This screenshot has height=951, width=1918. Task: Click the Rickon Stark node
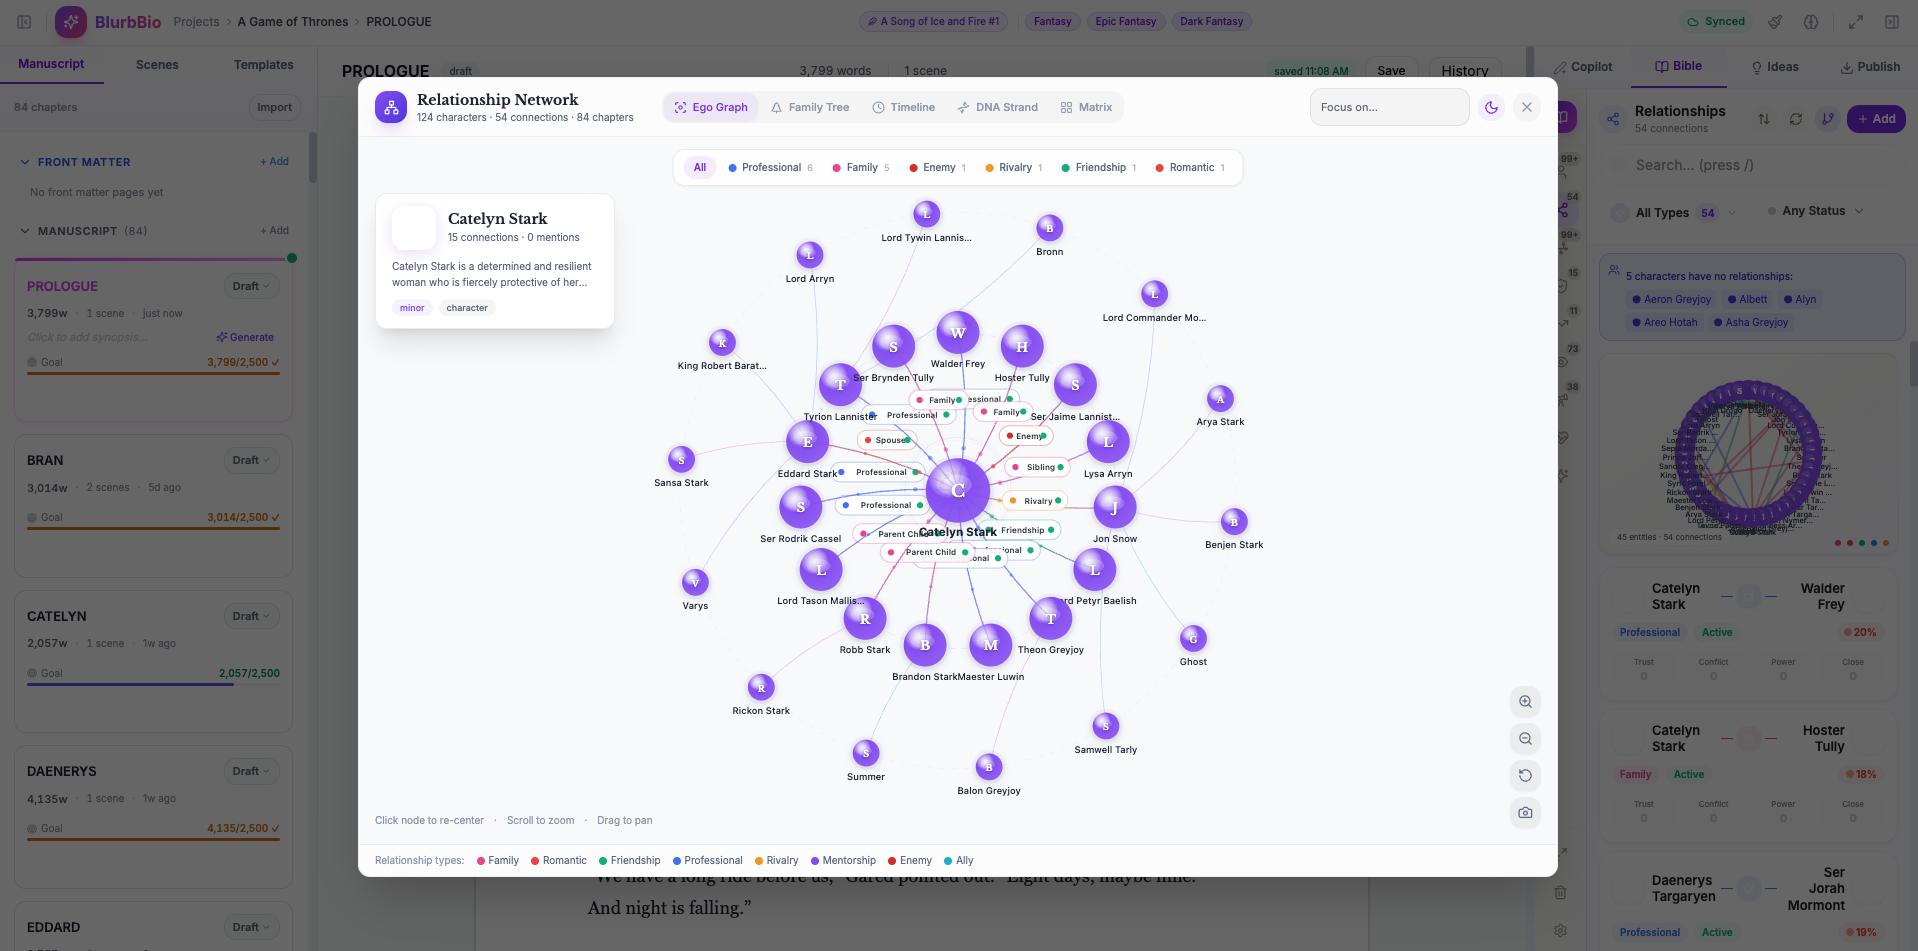pos(761,687)
